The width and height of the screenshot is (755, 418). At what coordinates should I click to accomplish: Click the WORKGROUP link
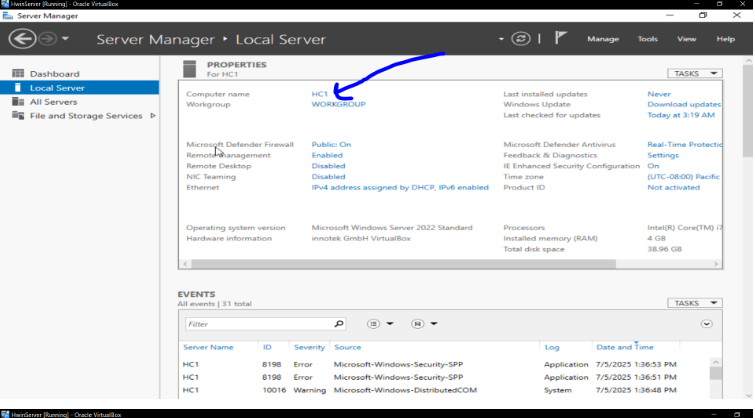click(x=338, y=104)
